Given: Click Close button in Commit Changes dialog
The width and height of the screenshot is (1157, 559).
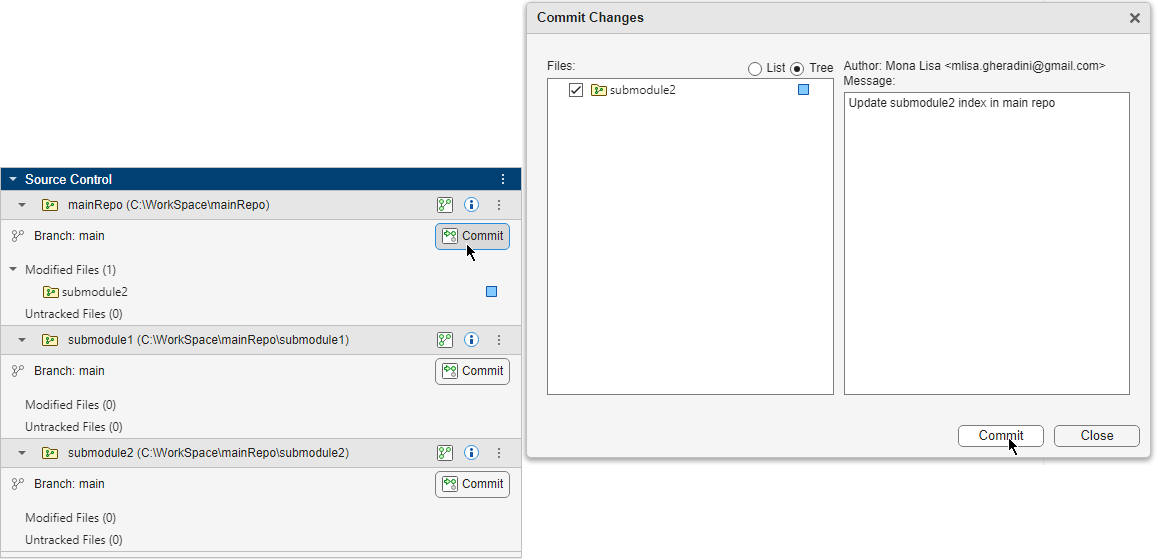Looking at the screenshot, I should pos(1096,436).
